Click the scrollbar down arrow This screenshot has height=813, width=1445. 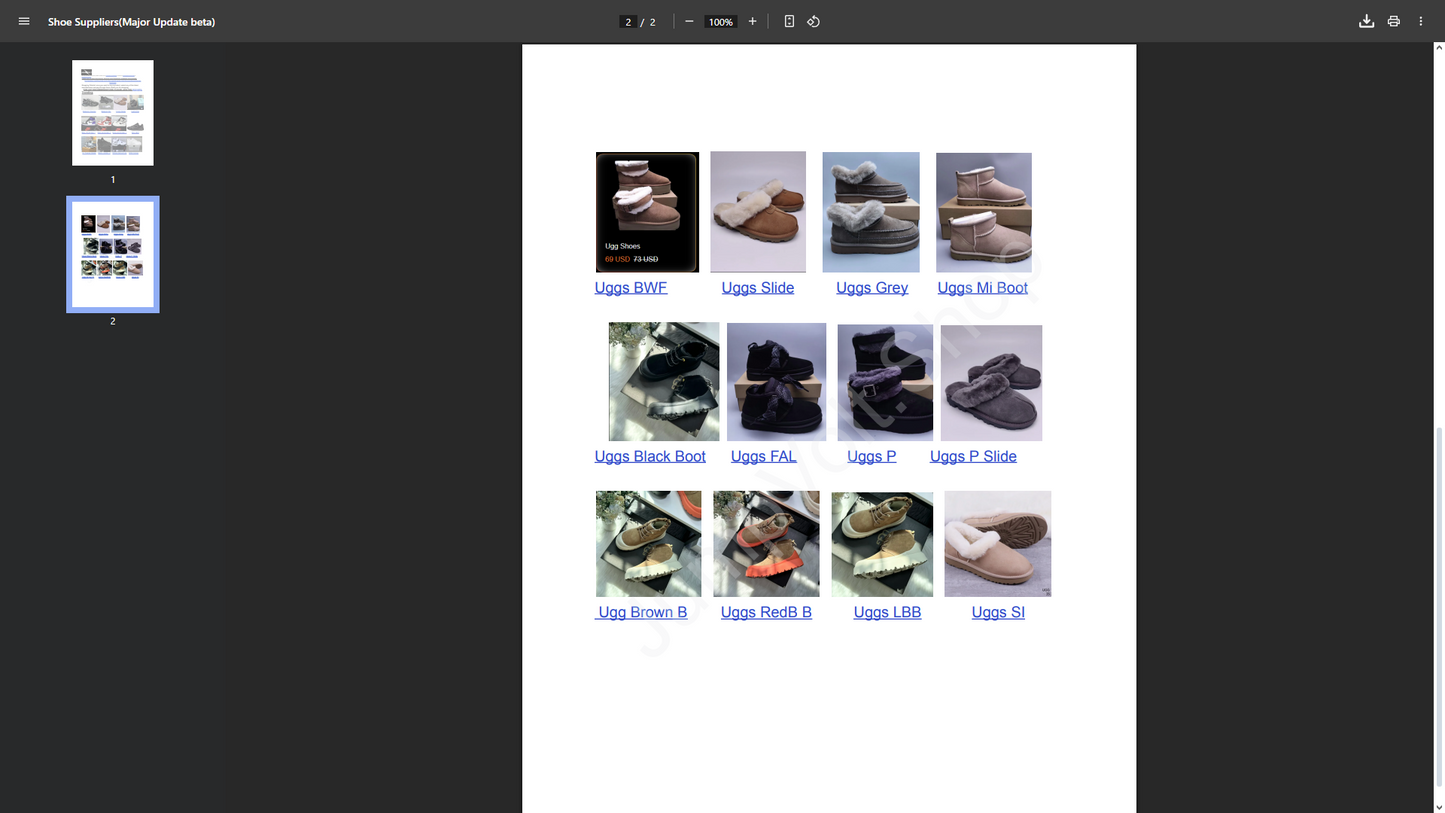[x=1438, y=806]
